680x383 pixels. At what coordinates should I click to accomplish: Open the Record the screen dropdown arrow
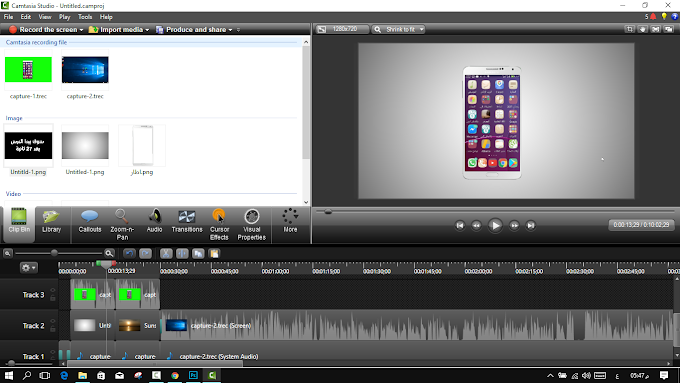coord(81,30)
